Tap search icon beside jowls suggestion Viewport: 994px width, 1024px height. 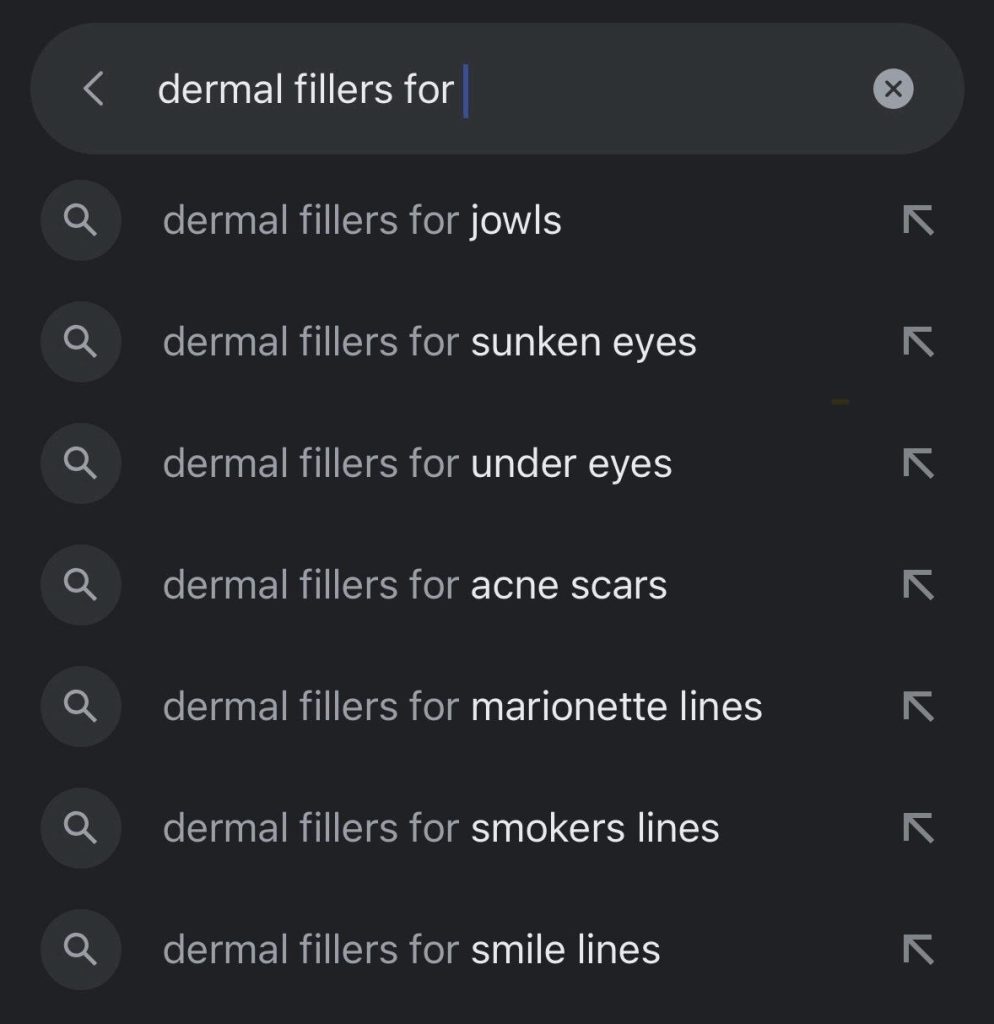point(81,220)
